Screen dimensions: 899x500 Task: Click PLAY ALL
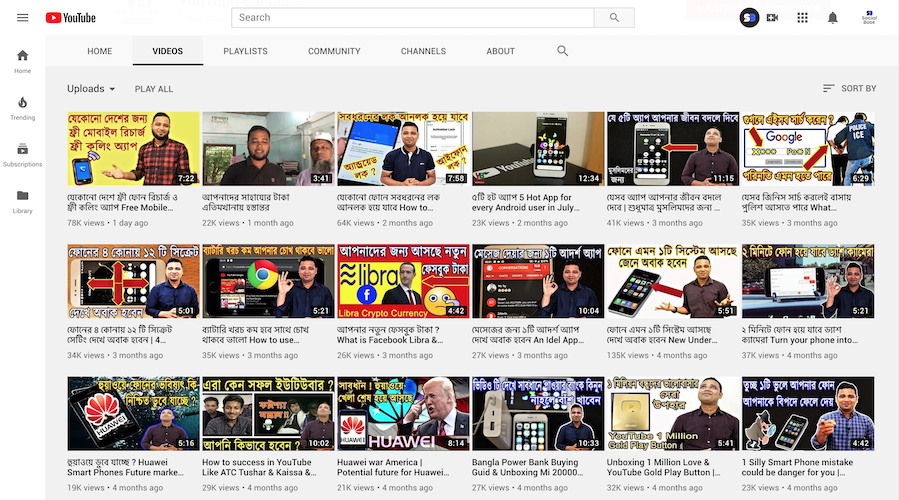pos(154,89)
